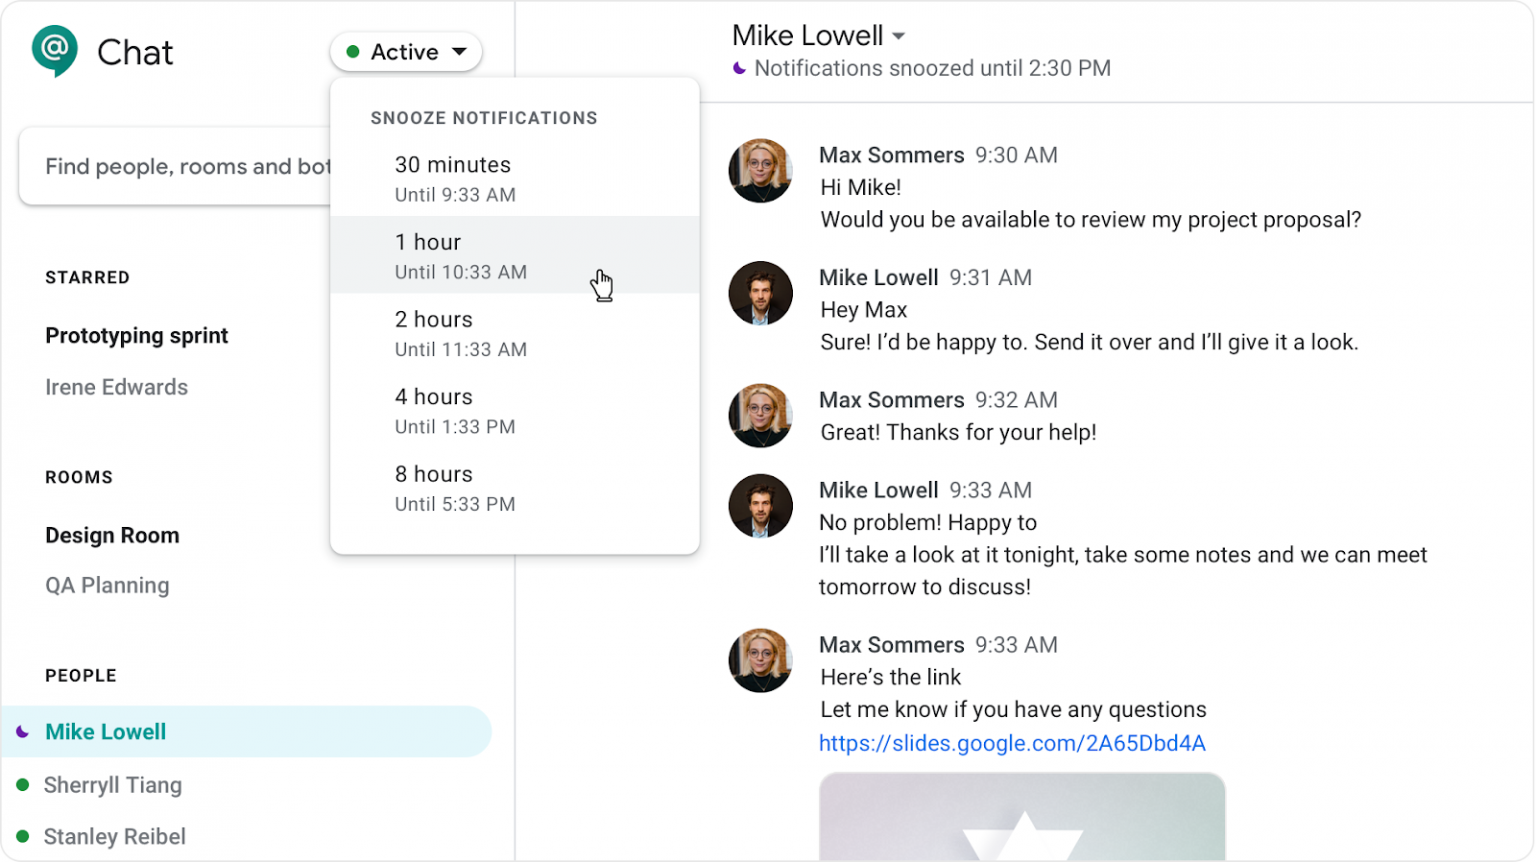Click the purple snooze icon under Mike Lowell's name
Viewport: 1536px width, 862px height.
coord(738,68)
